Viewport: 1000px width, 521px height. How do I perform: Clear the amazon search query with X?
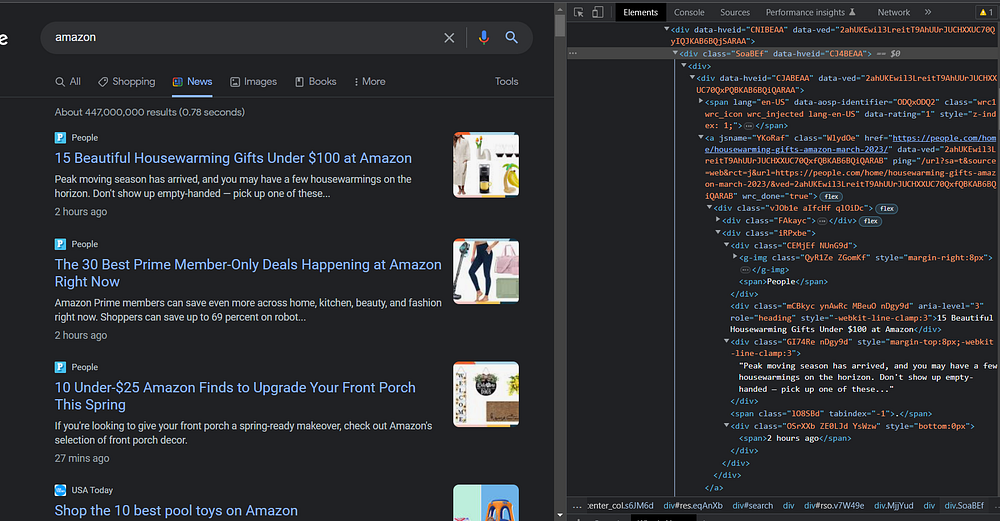tap(449, 38)
